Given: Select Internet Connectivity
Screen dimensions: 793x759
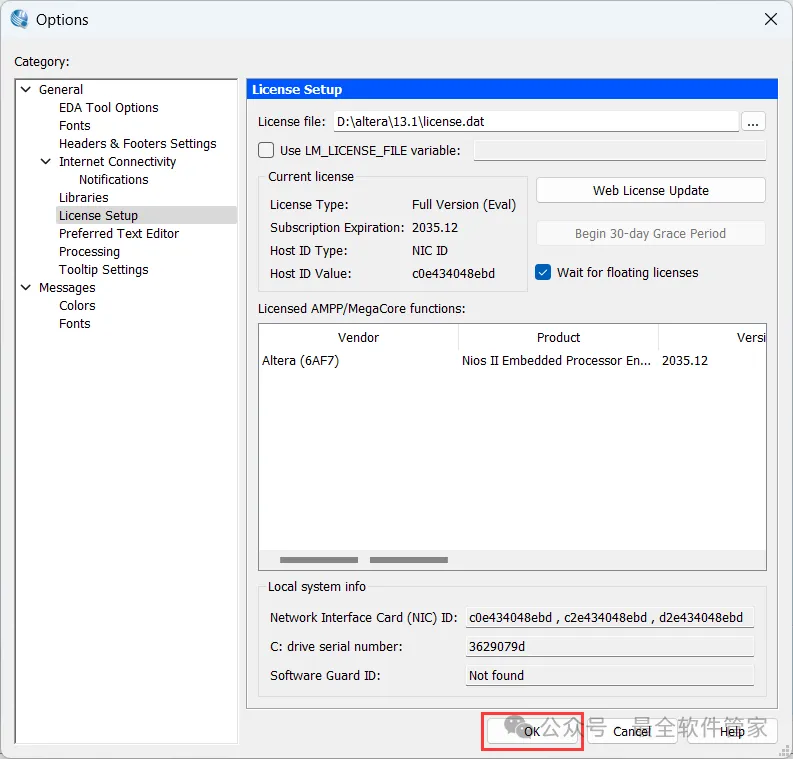Looking at the screenshot, I should point(117,162).
